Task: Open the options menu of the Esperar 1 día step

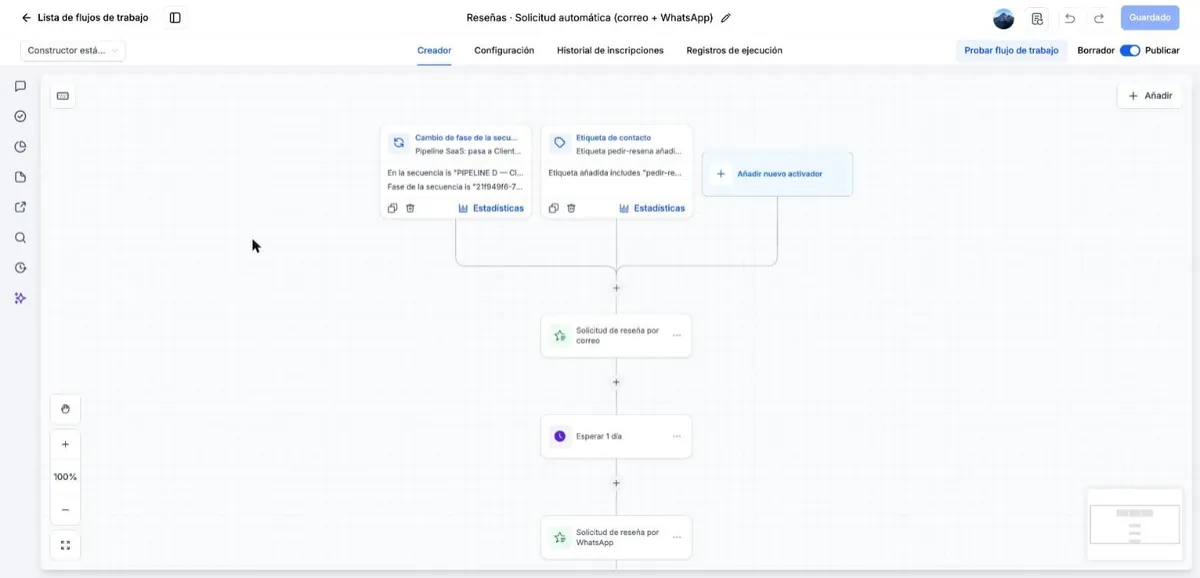Action: (x=677, y=436)
